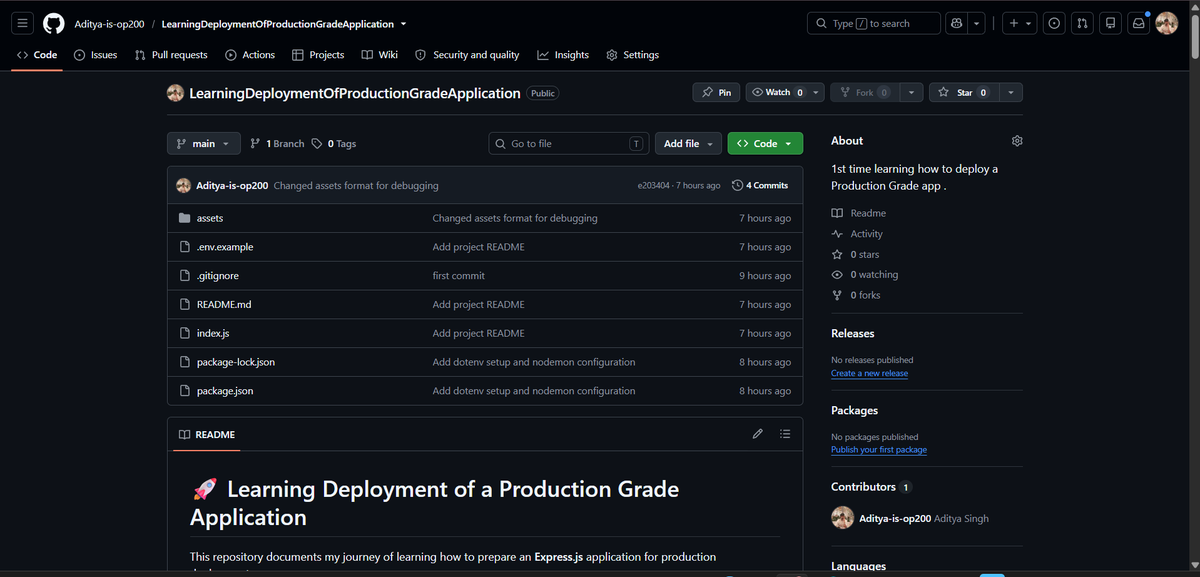The width and height of the screenshot is (1200, 577).
Task: Click the repository owner avatar beside repo title
Action: click(x=175, y=93)
